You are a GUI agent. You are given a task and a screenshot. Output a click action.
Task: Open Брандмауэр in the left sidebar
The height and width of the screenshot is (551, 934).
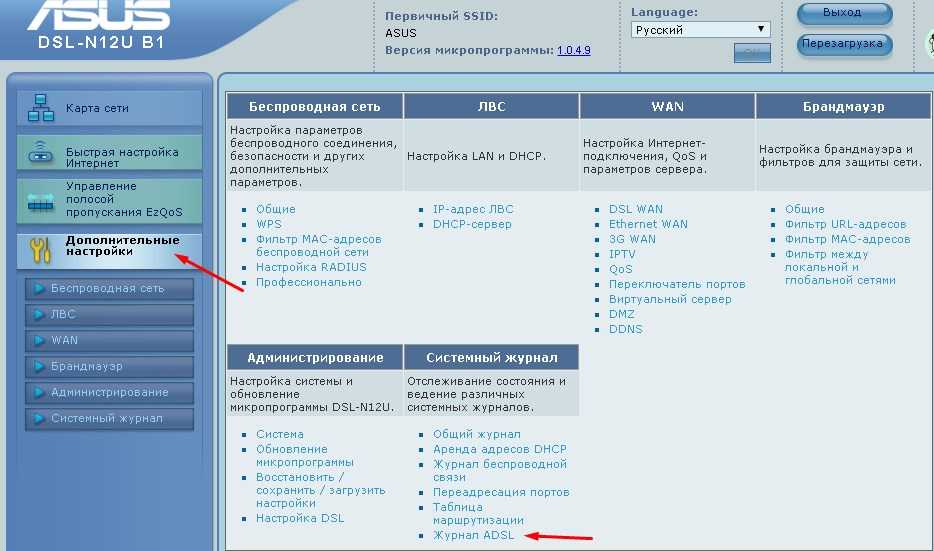(x=109, y=367)
